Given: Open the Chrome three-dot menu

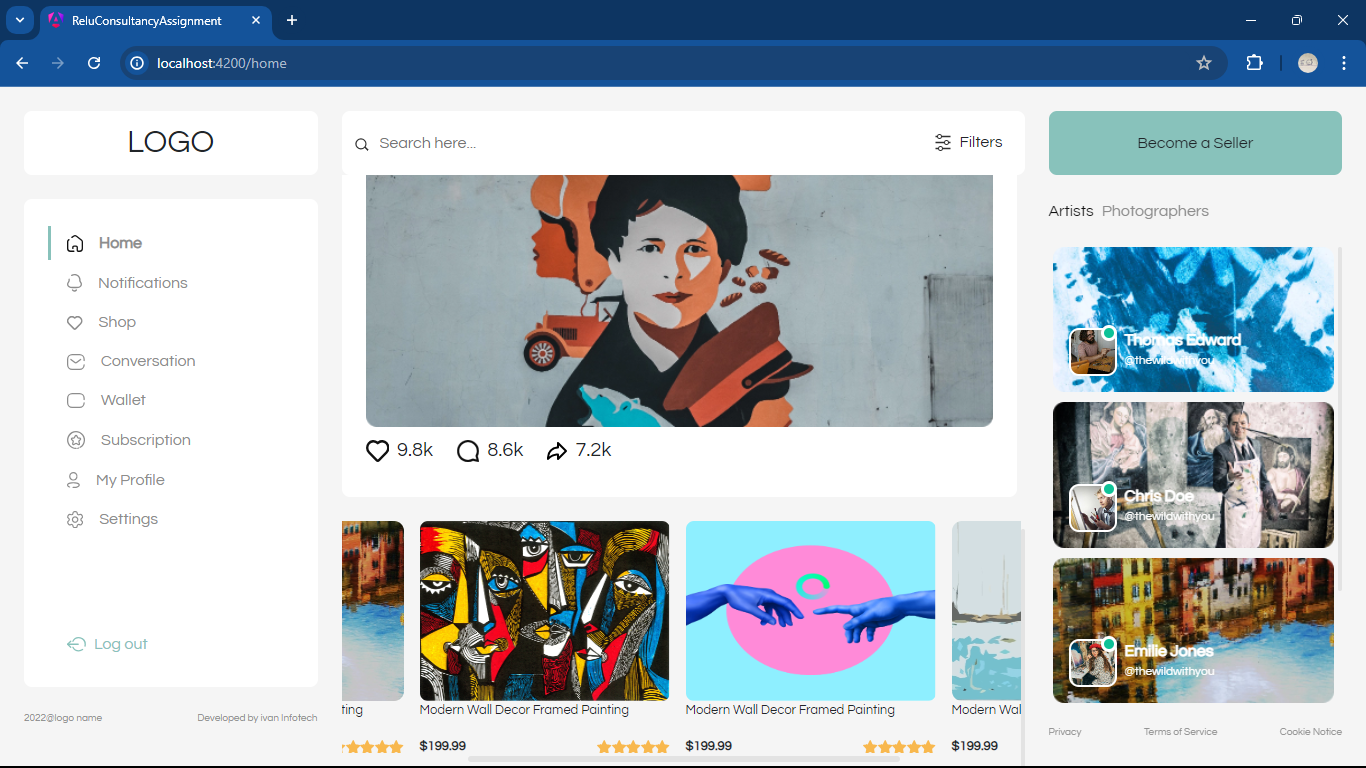Looking at the screenshot, I should click(x=1344, y=63).
